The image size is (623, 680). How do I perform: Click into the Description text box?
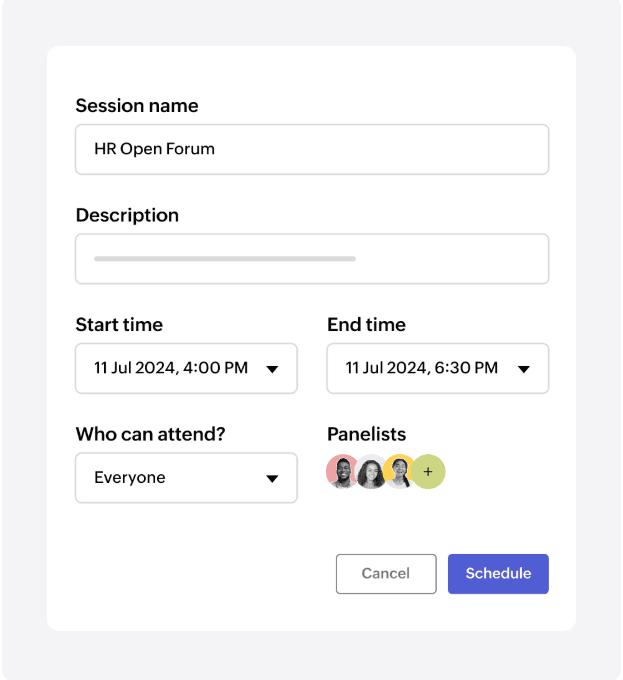[312, 259]
